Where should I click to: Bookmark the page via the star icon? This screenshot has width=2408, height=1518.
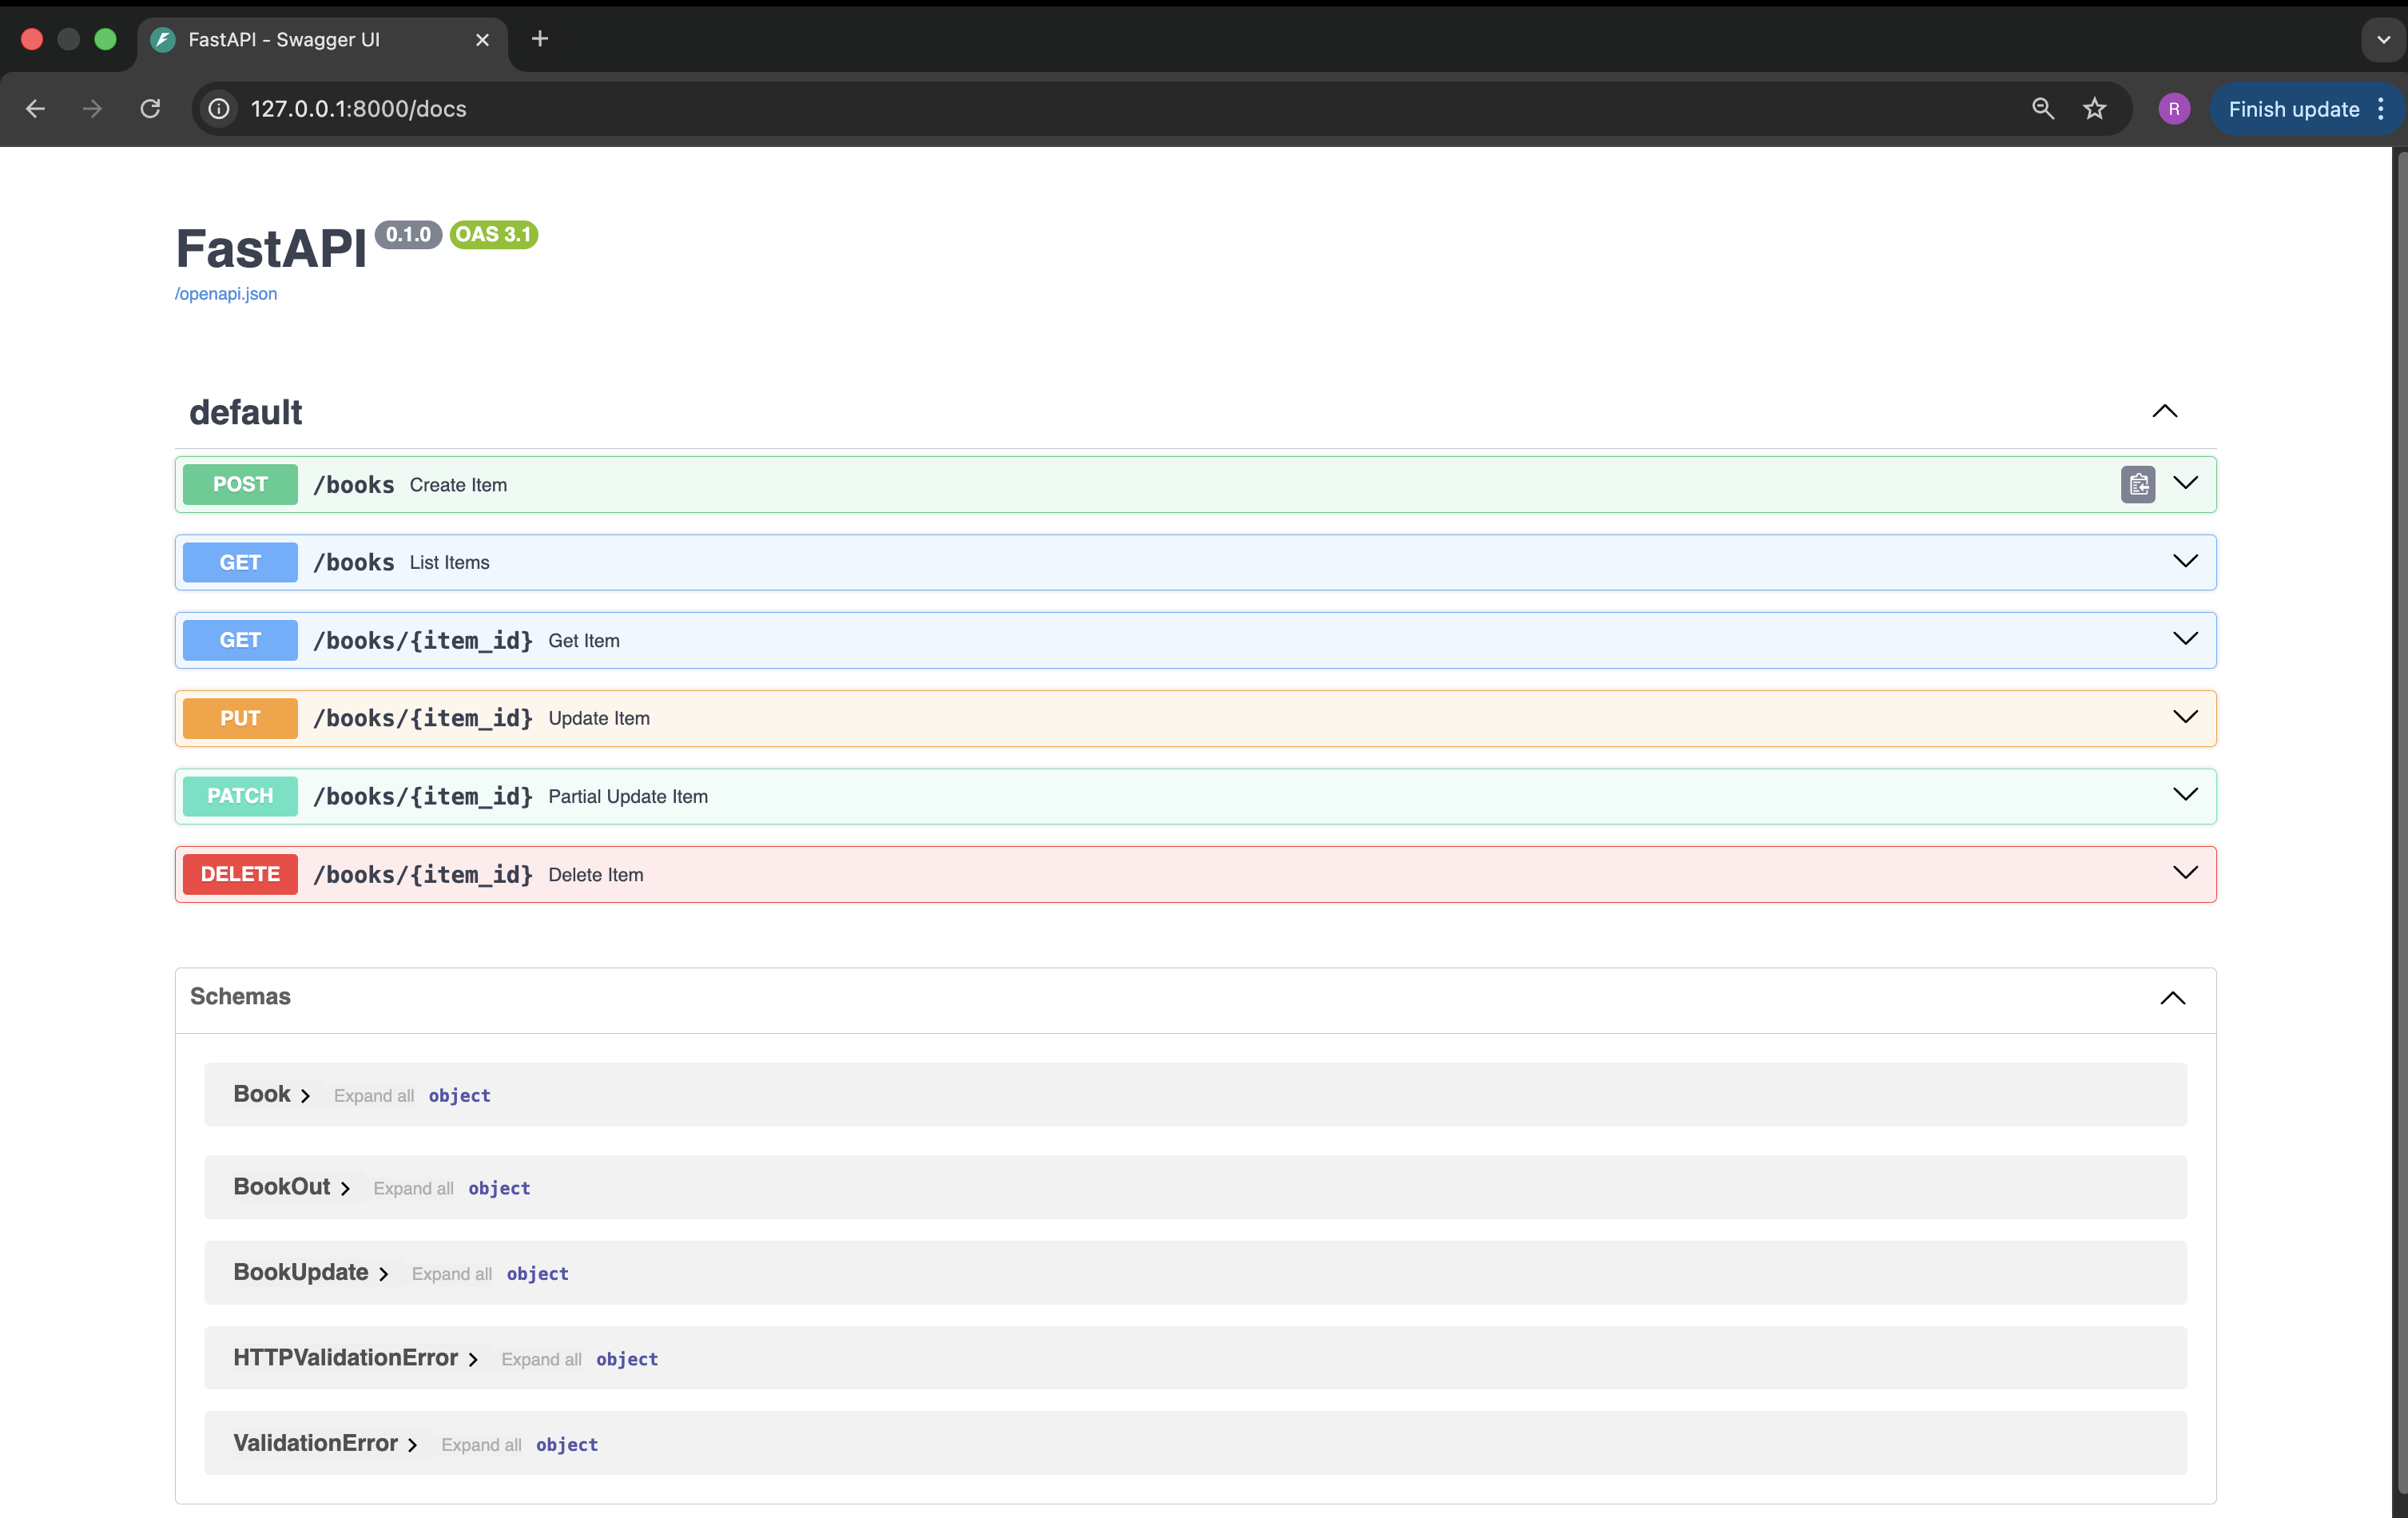point(2095,108)
